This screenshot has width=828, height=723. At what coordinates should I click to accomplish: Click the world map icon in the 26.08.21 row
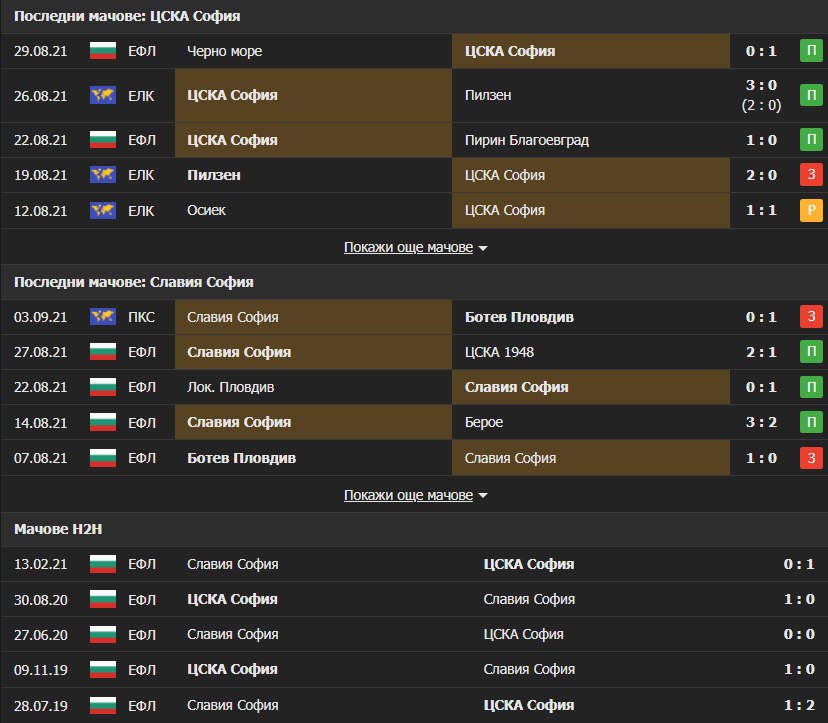point(103,96)
